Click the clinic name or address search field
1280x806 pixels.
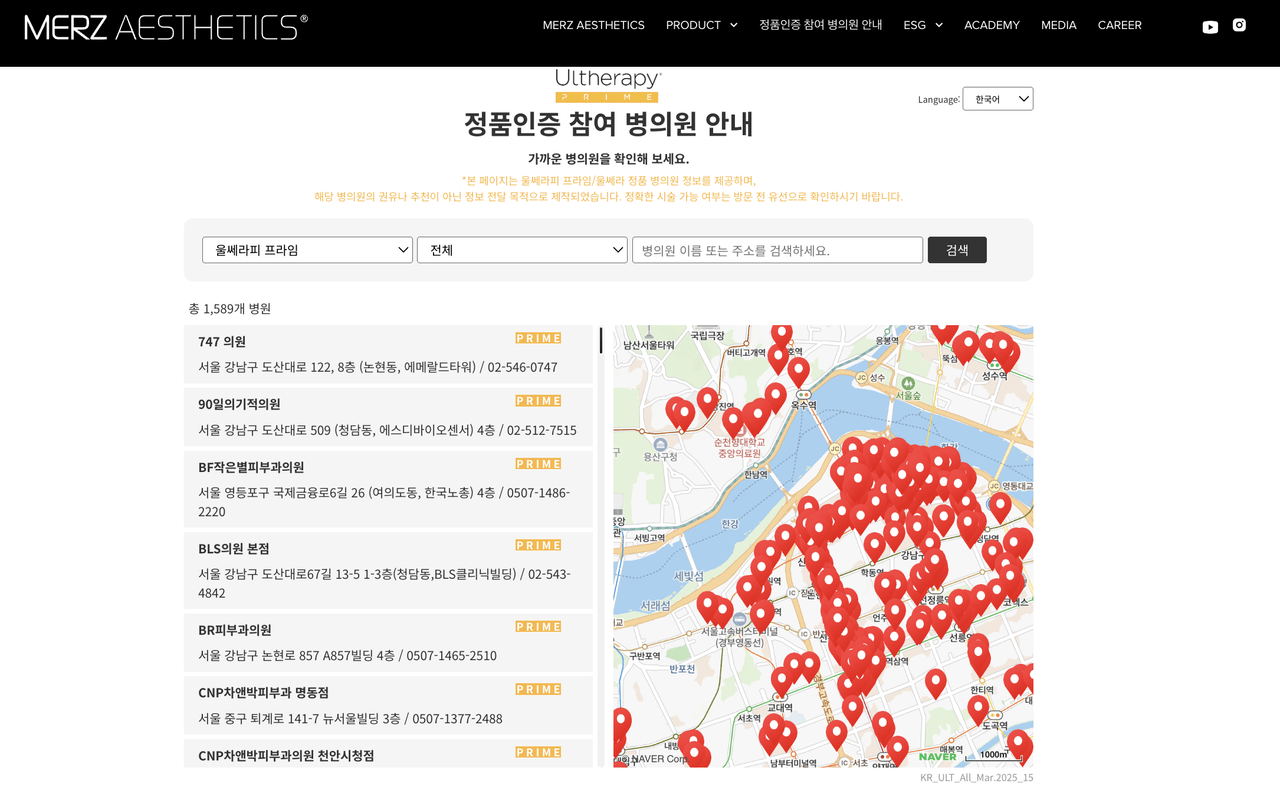(x=777, y=250)
